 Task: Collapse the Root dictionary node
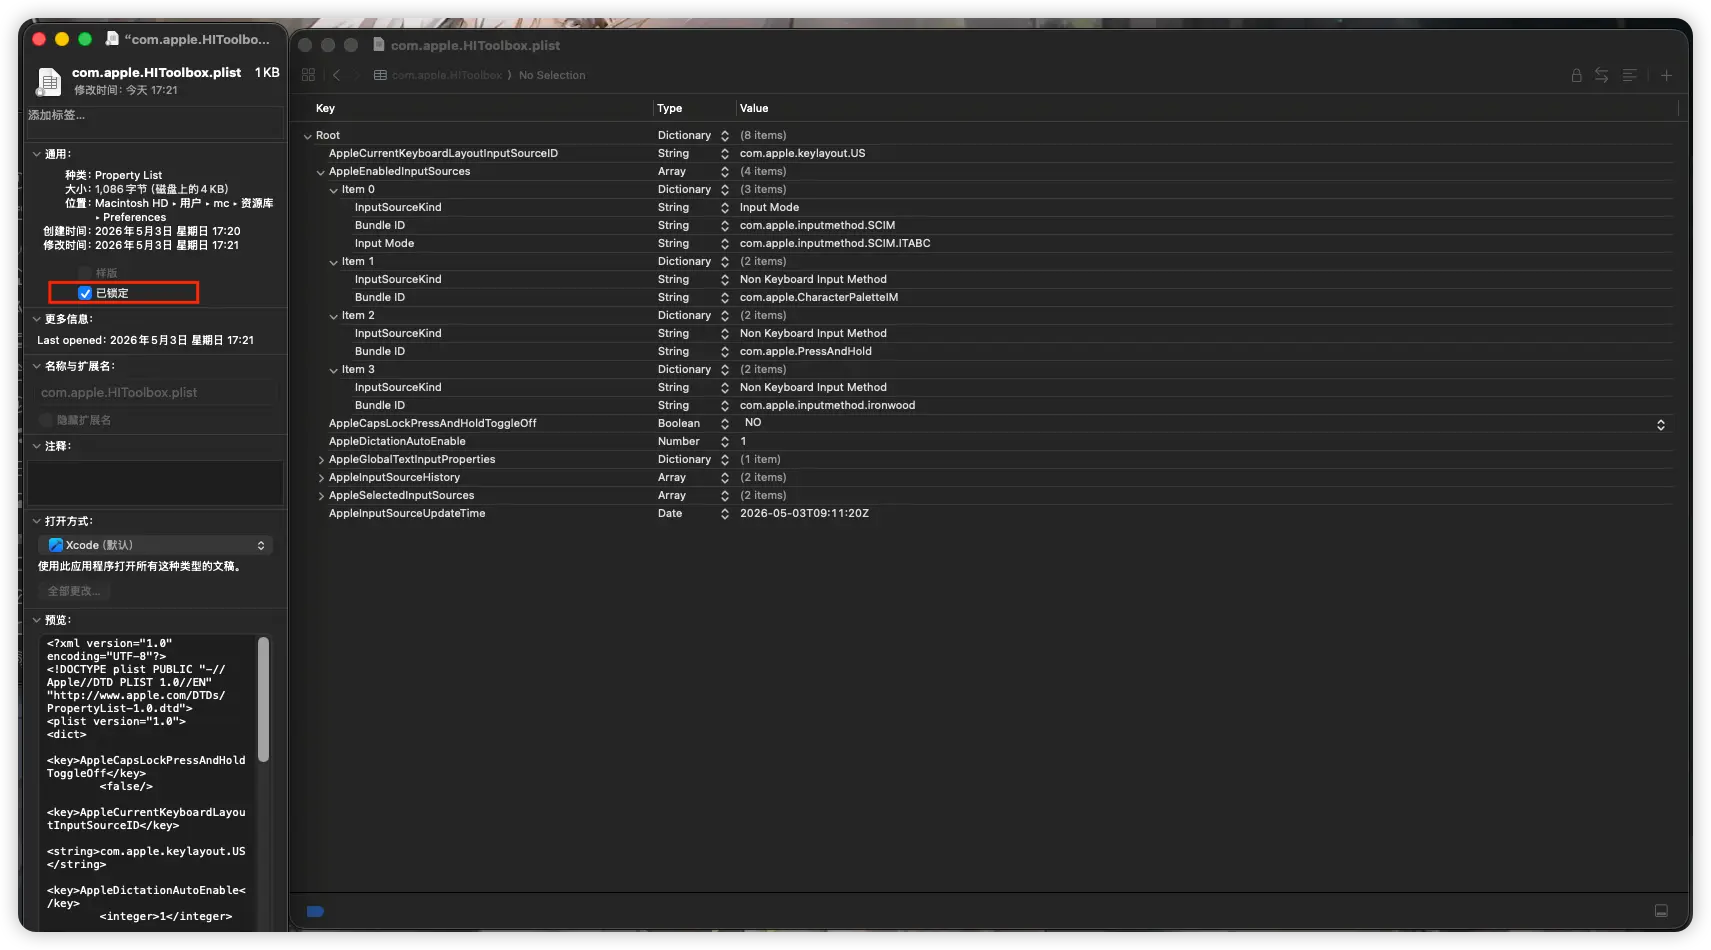(x=308, y=136)
